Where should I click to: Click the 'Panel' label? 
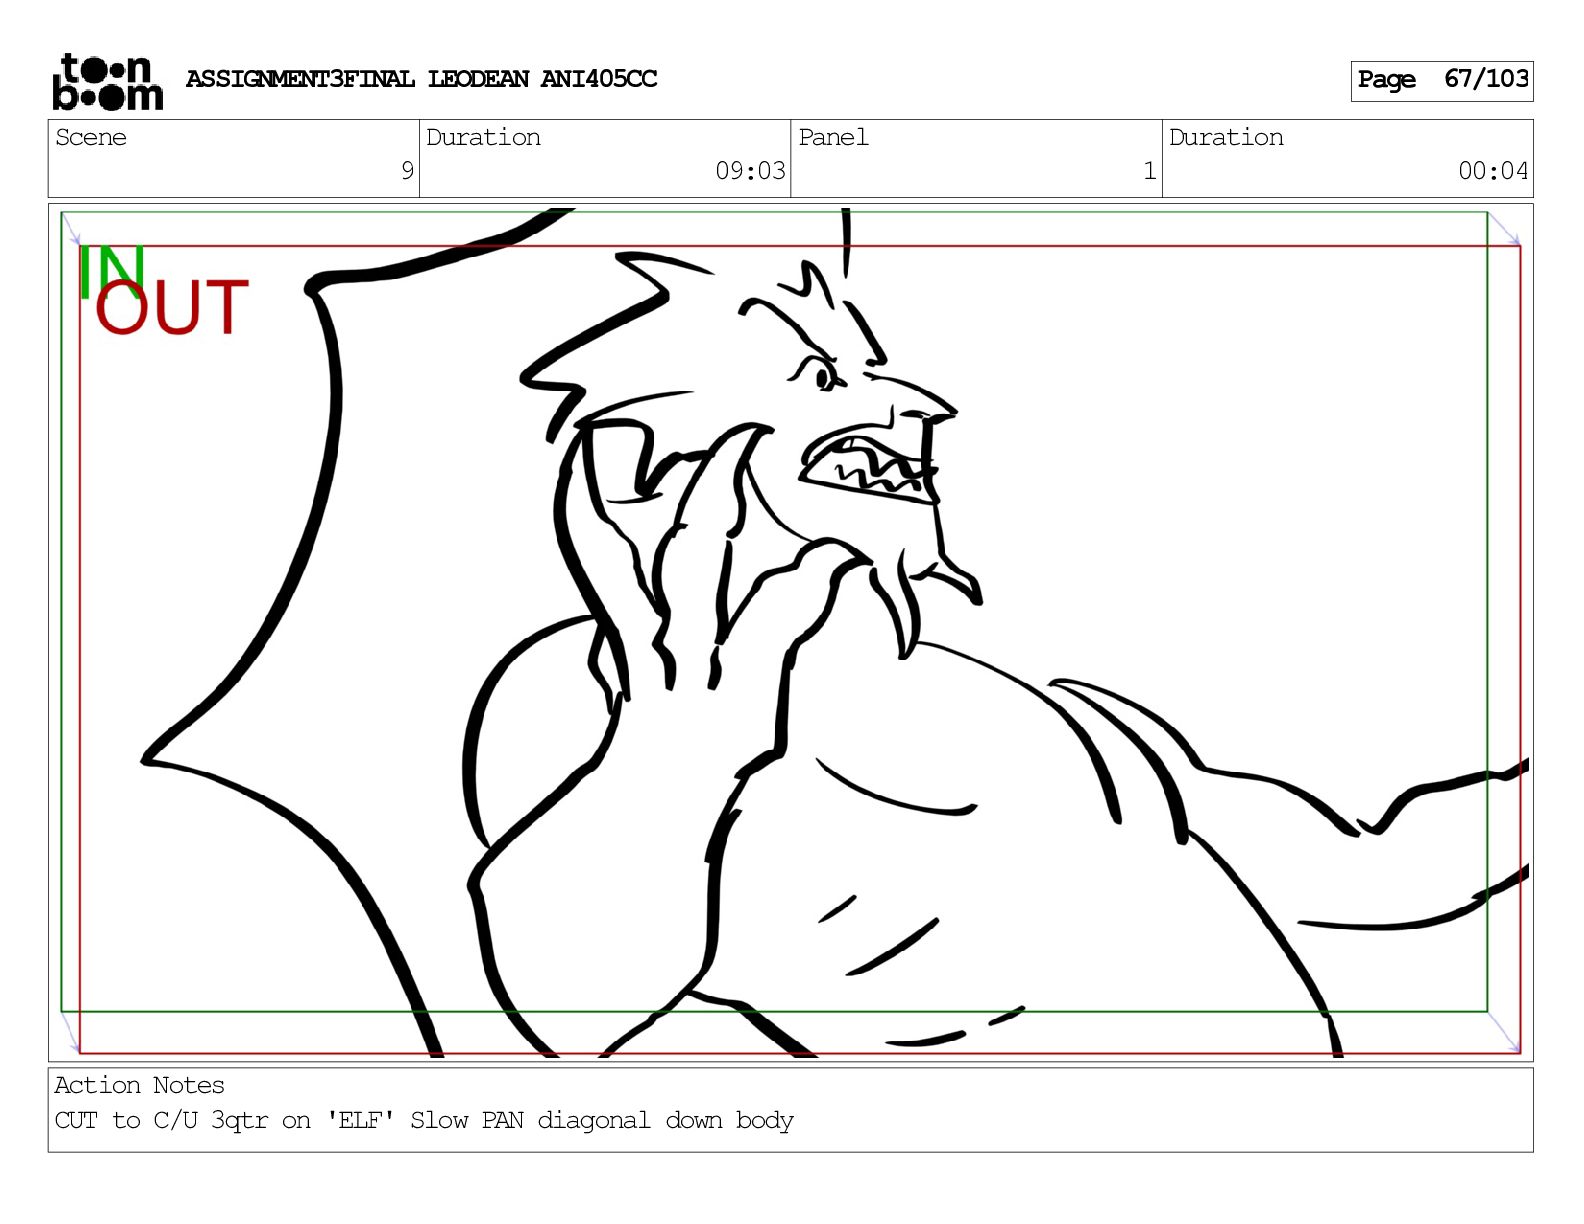pos(833,137)
